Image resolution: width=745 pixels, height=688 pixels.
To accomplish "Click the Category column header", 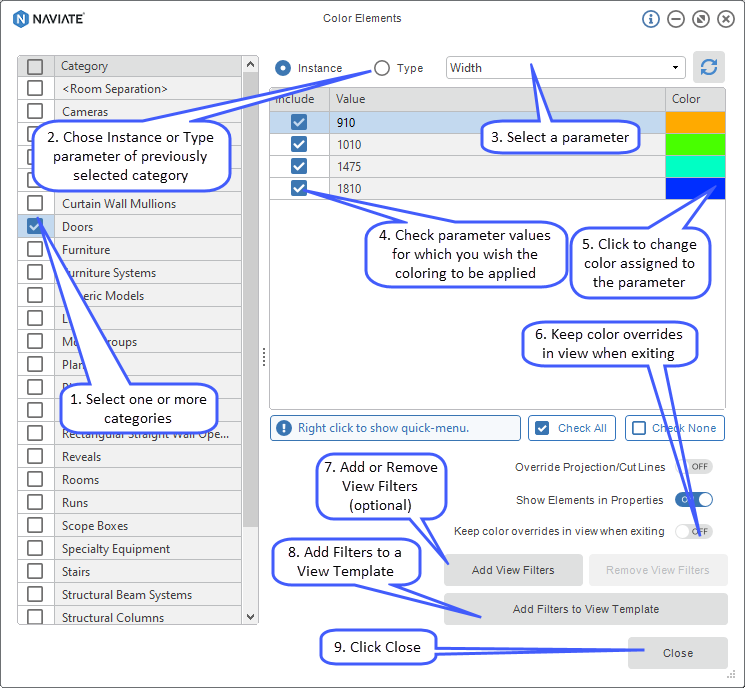I will click(148, 66).
